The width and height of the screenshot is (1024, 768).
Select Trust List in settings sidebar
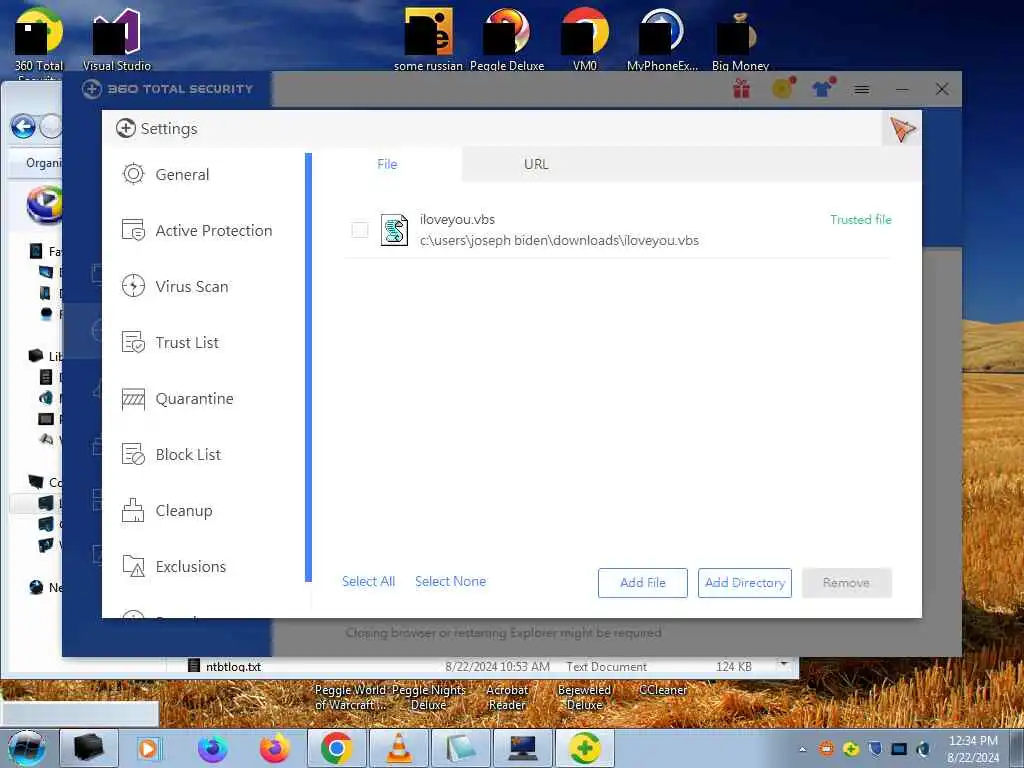pos(170,342)
